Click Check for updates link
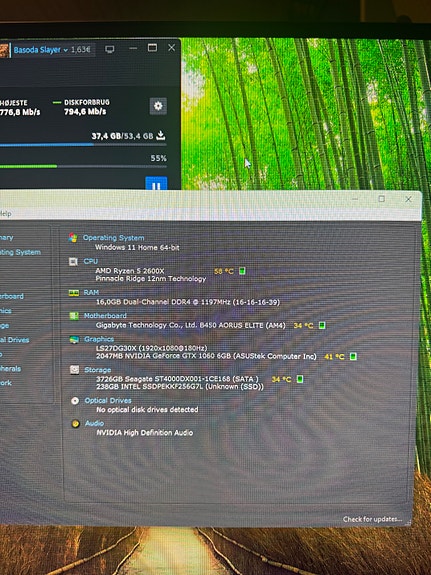This screenshot has height=575, width=431. (x=372, y=519)
